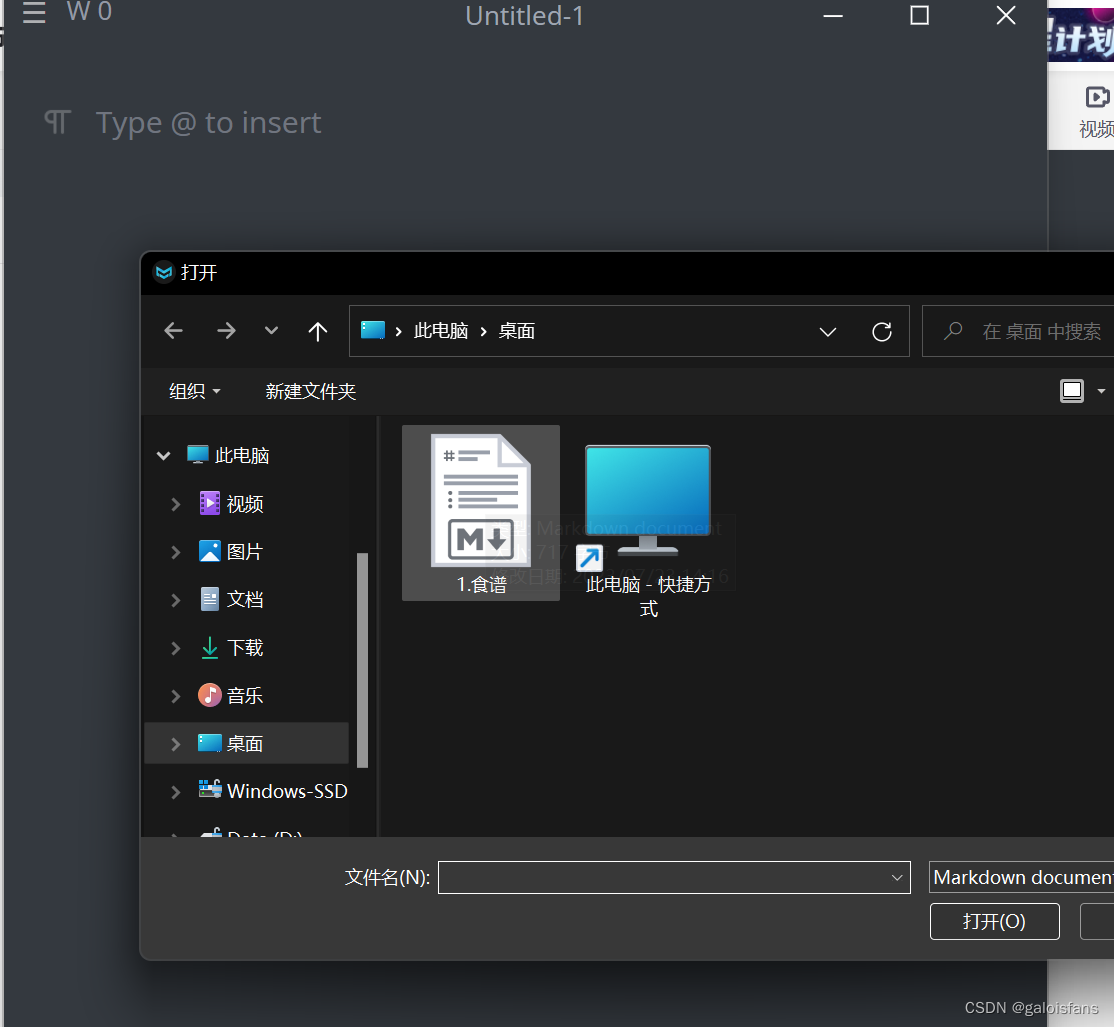Collapse the 此电脑 tree node
The height and width of the screenshot is (1027, 1114).
tap(163, 455)
